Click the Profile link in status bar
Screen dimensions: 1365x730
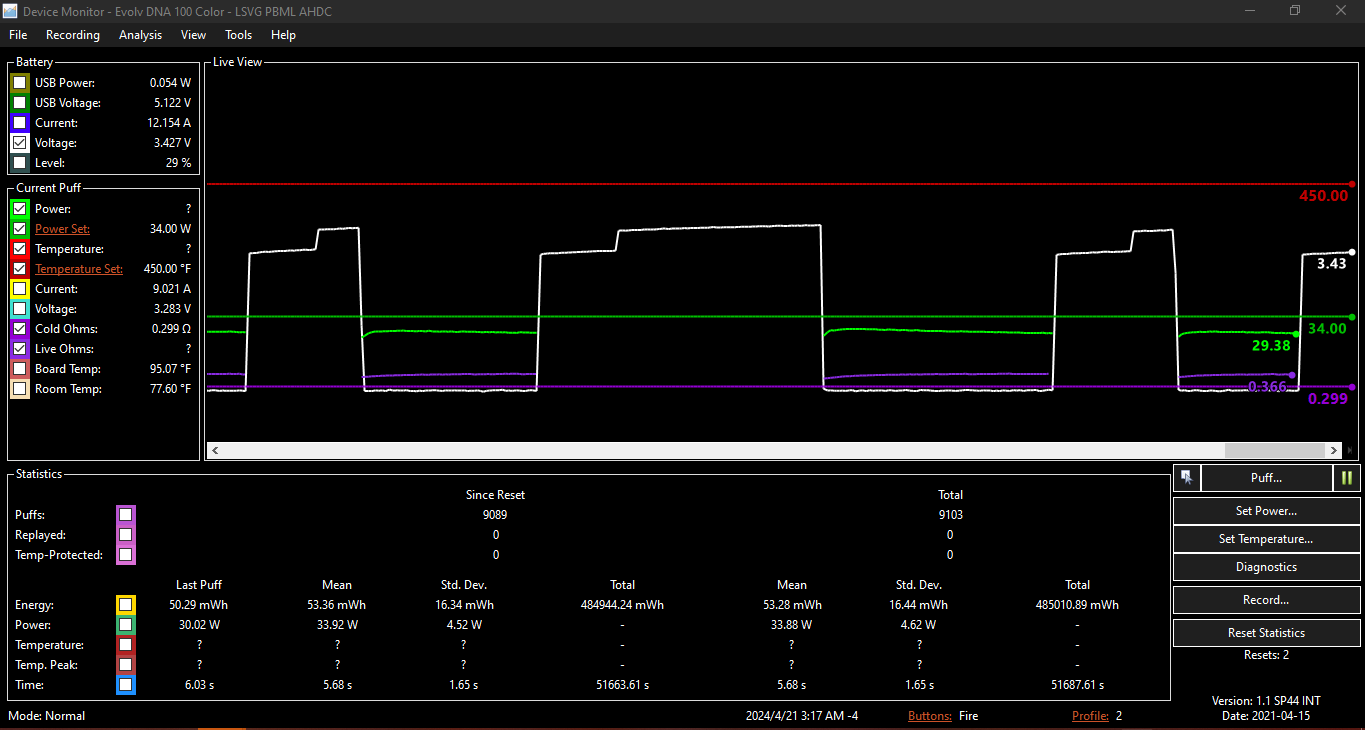1090,716
